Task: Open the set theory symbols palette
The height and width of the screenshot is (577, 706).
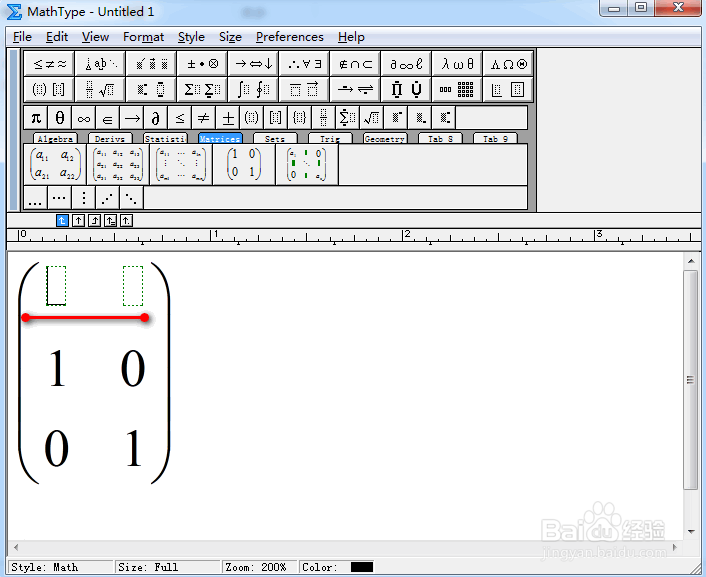Action: (x=355, y=64)
